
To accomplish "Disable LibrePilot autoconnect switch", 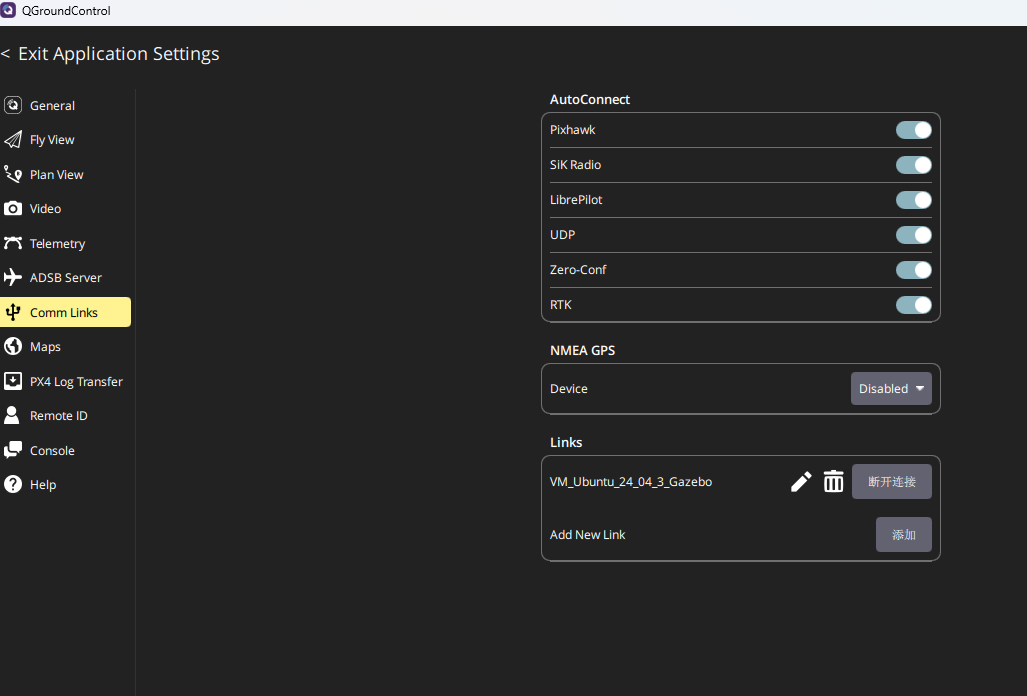I will pos(914,200).
